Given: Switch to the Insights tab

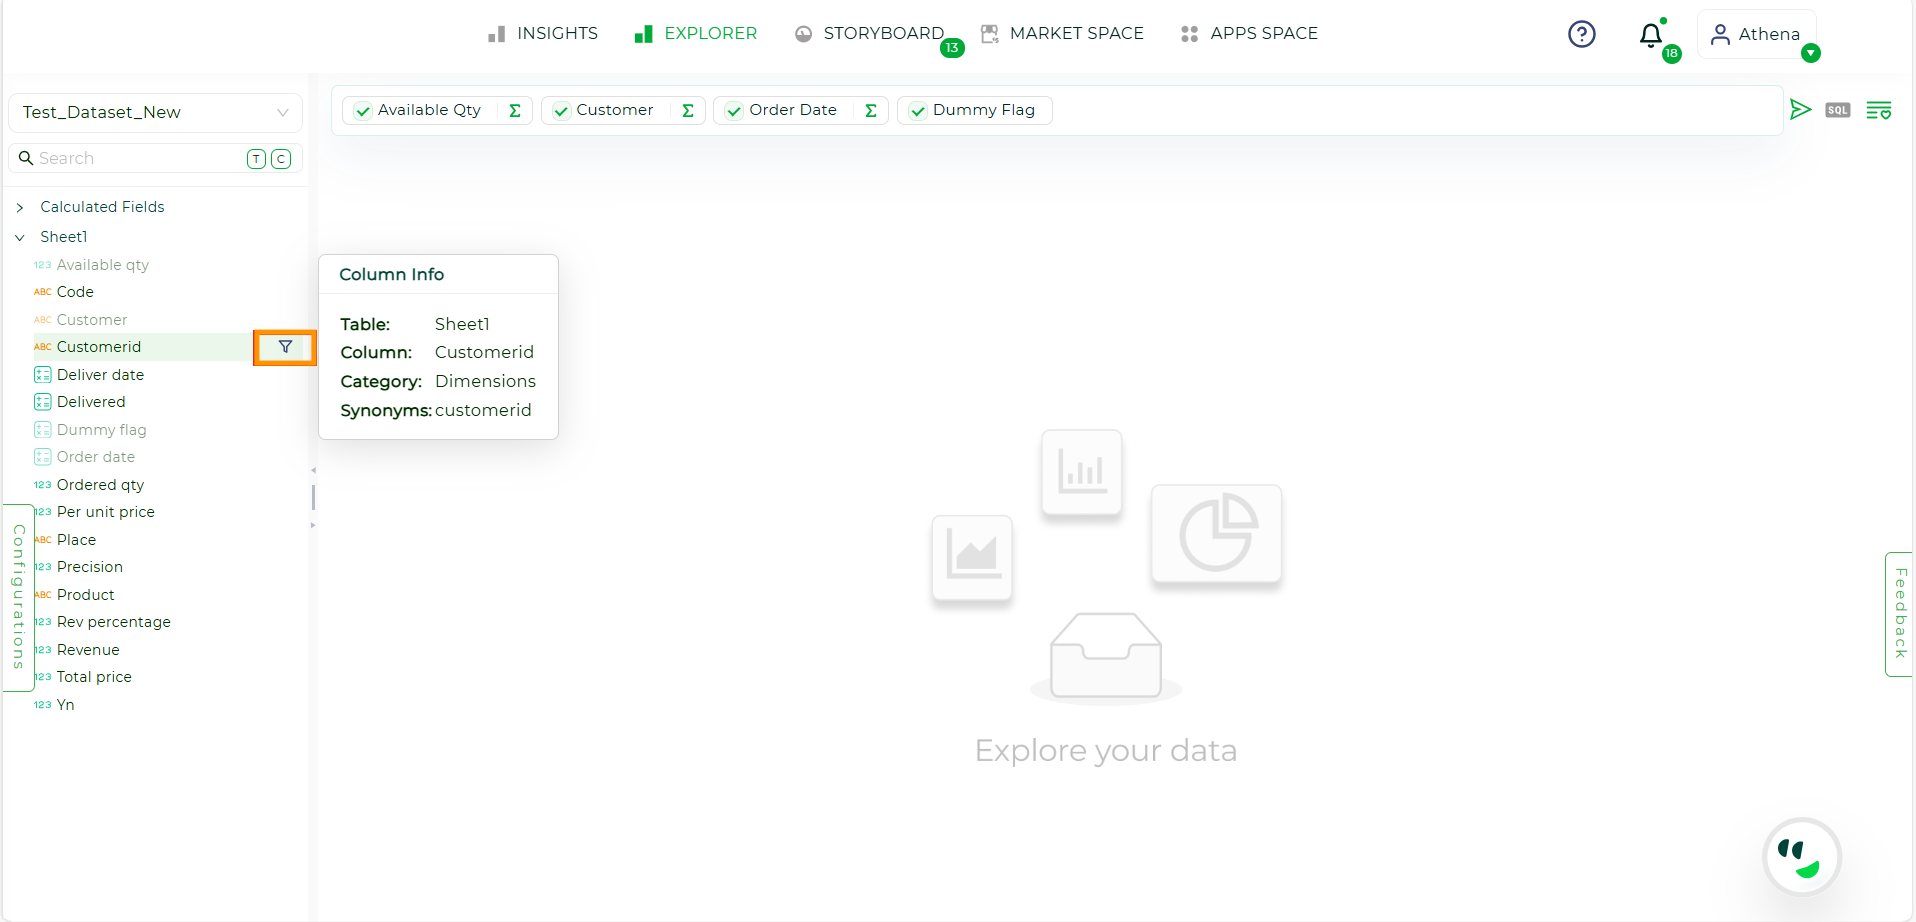Looking at the screenshot, I should 543,34.
